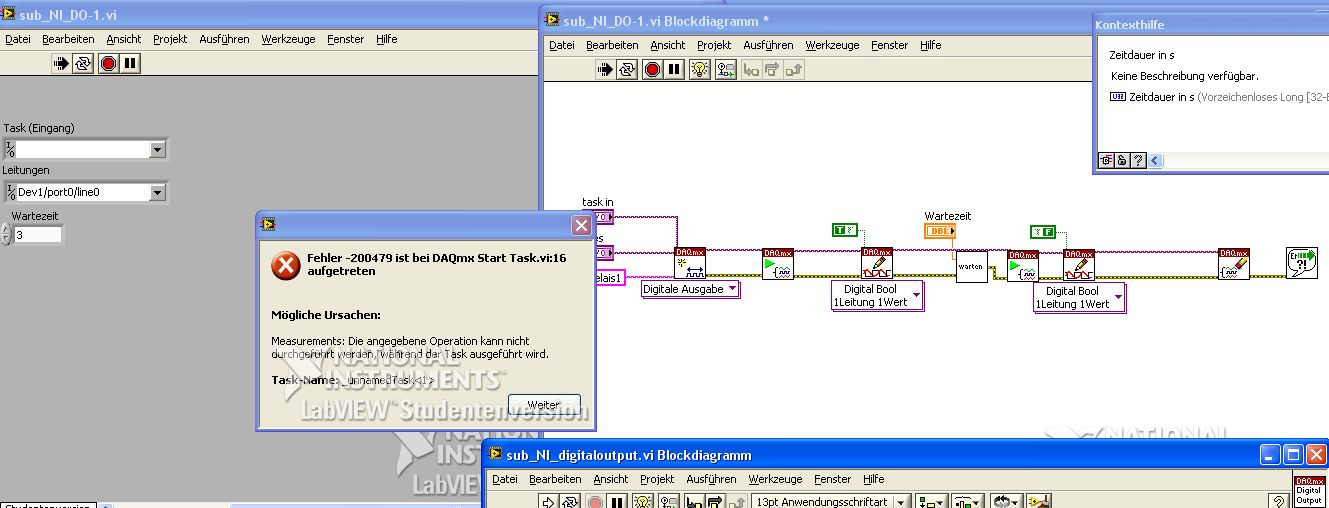1329x508 pixels.
Task: Open Bearbeiten menu in front panel window
Action: coord(68,39)
